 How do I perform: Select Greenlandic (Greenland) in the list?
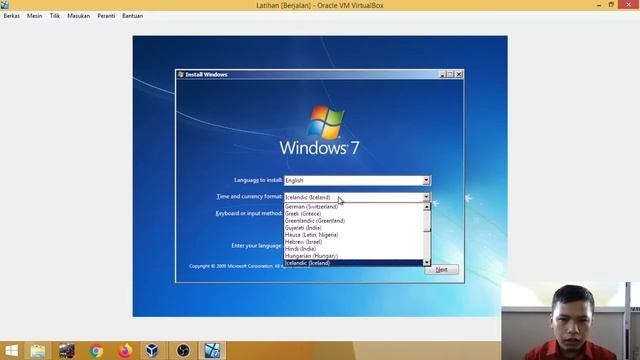[x=353, y=220]
